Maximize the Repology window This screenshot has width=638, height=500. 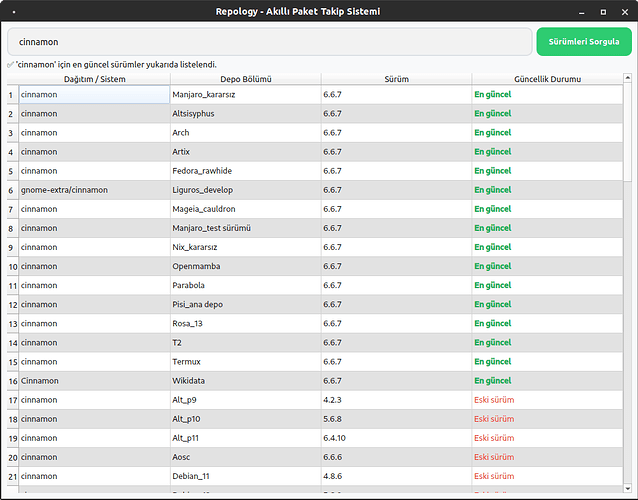tap(601, 12)
